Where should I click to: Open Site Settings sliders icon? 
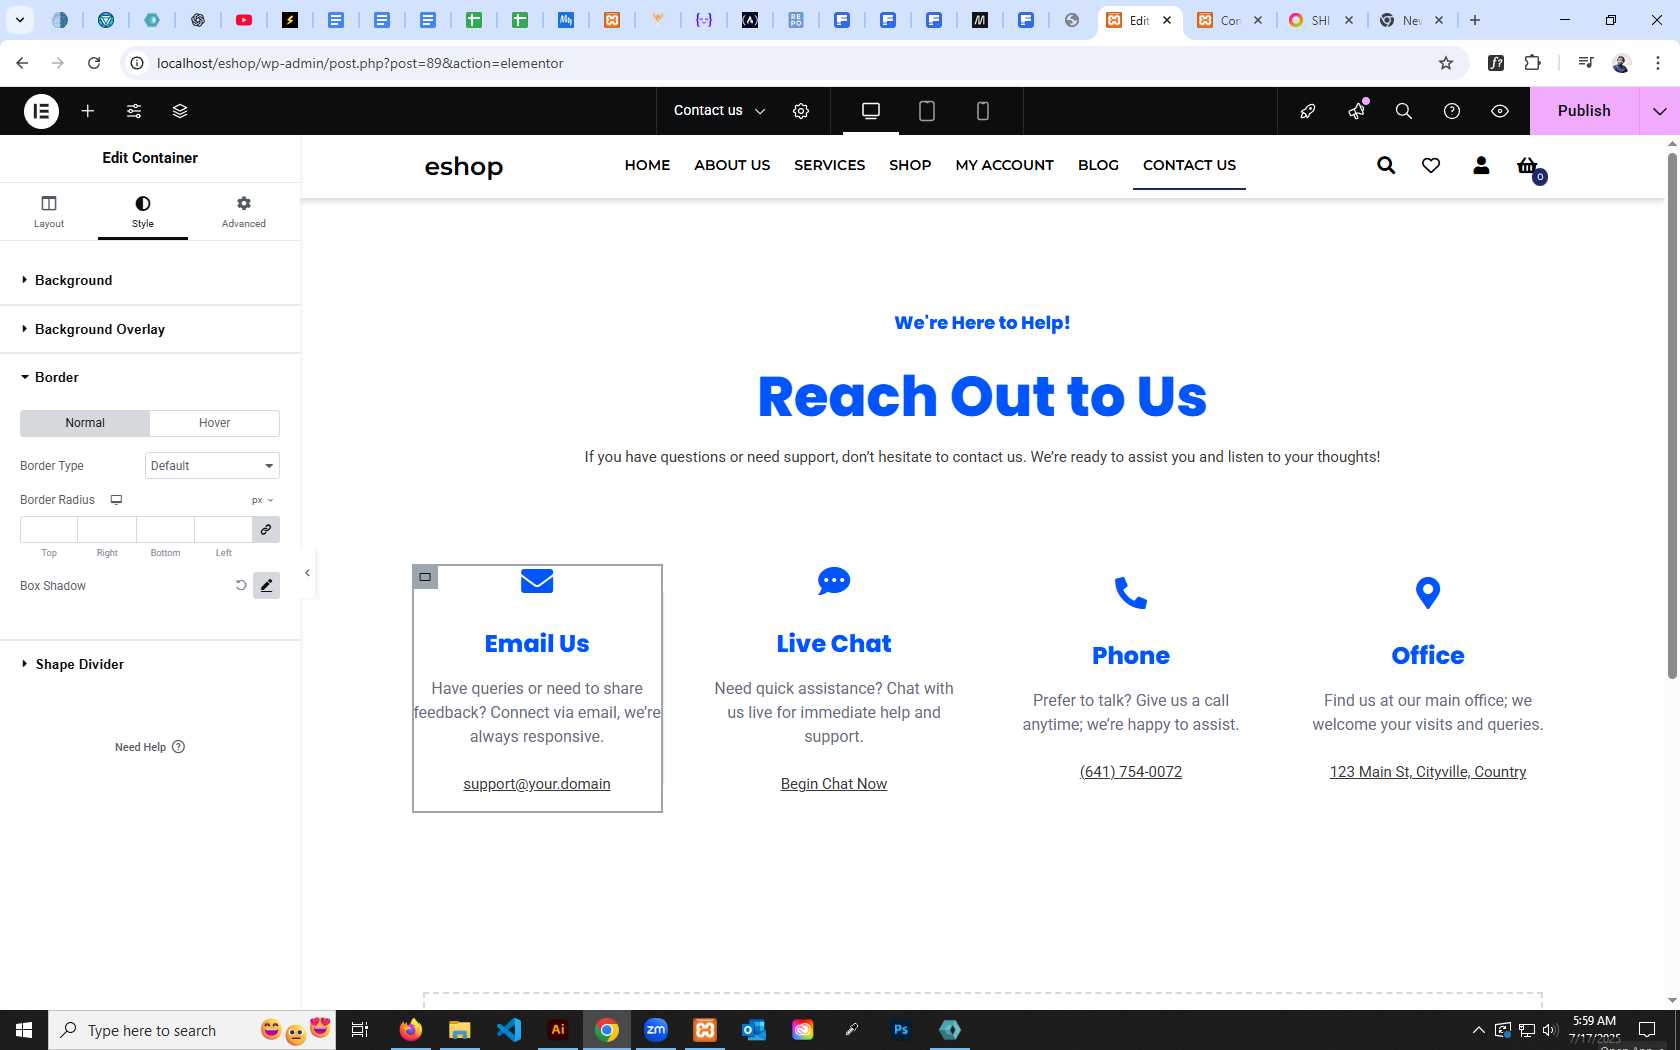click(x=134, y=111)
